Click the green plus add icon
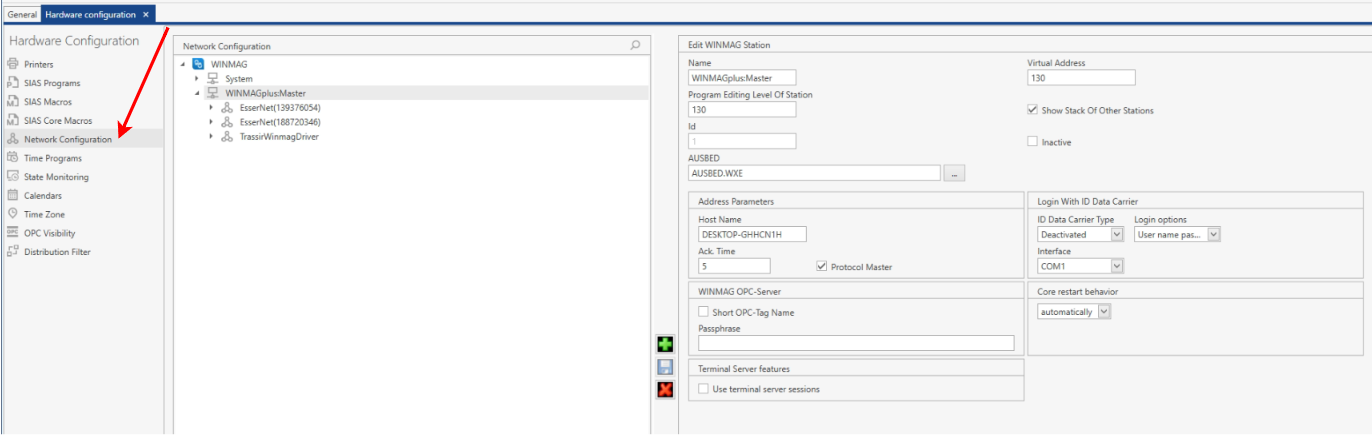Screen dimensions: 1372x436 (x=665, y=345)
